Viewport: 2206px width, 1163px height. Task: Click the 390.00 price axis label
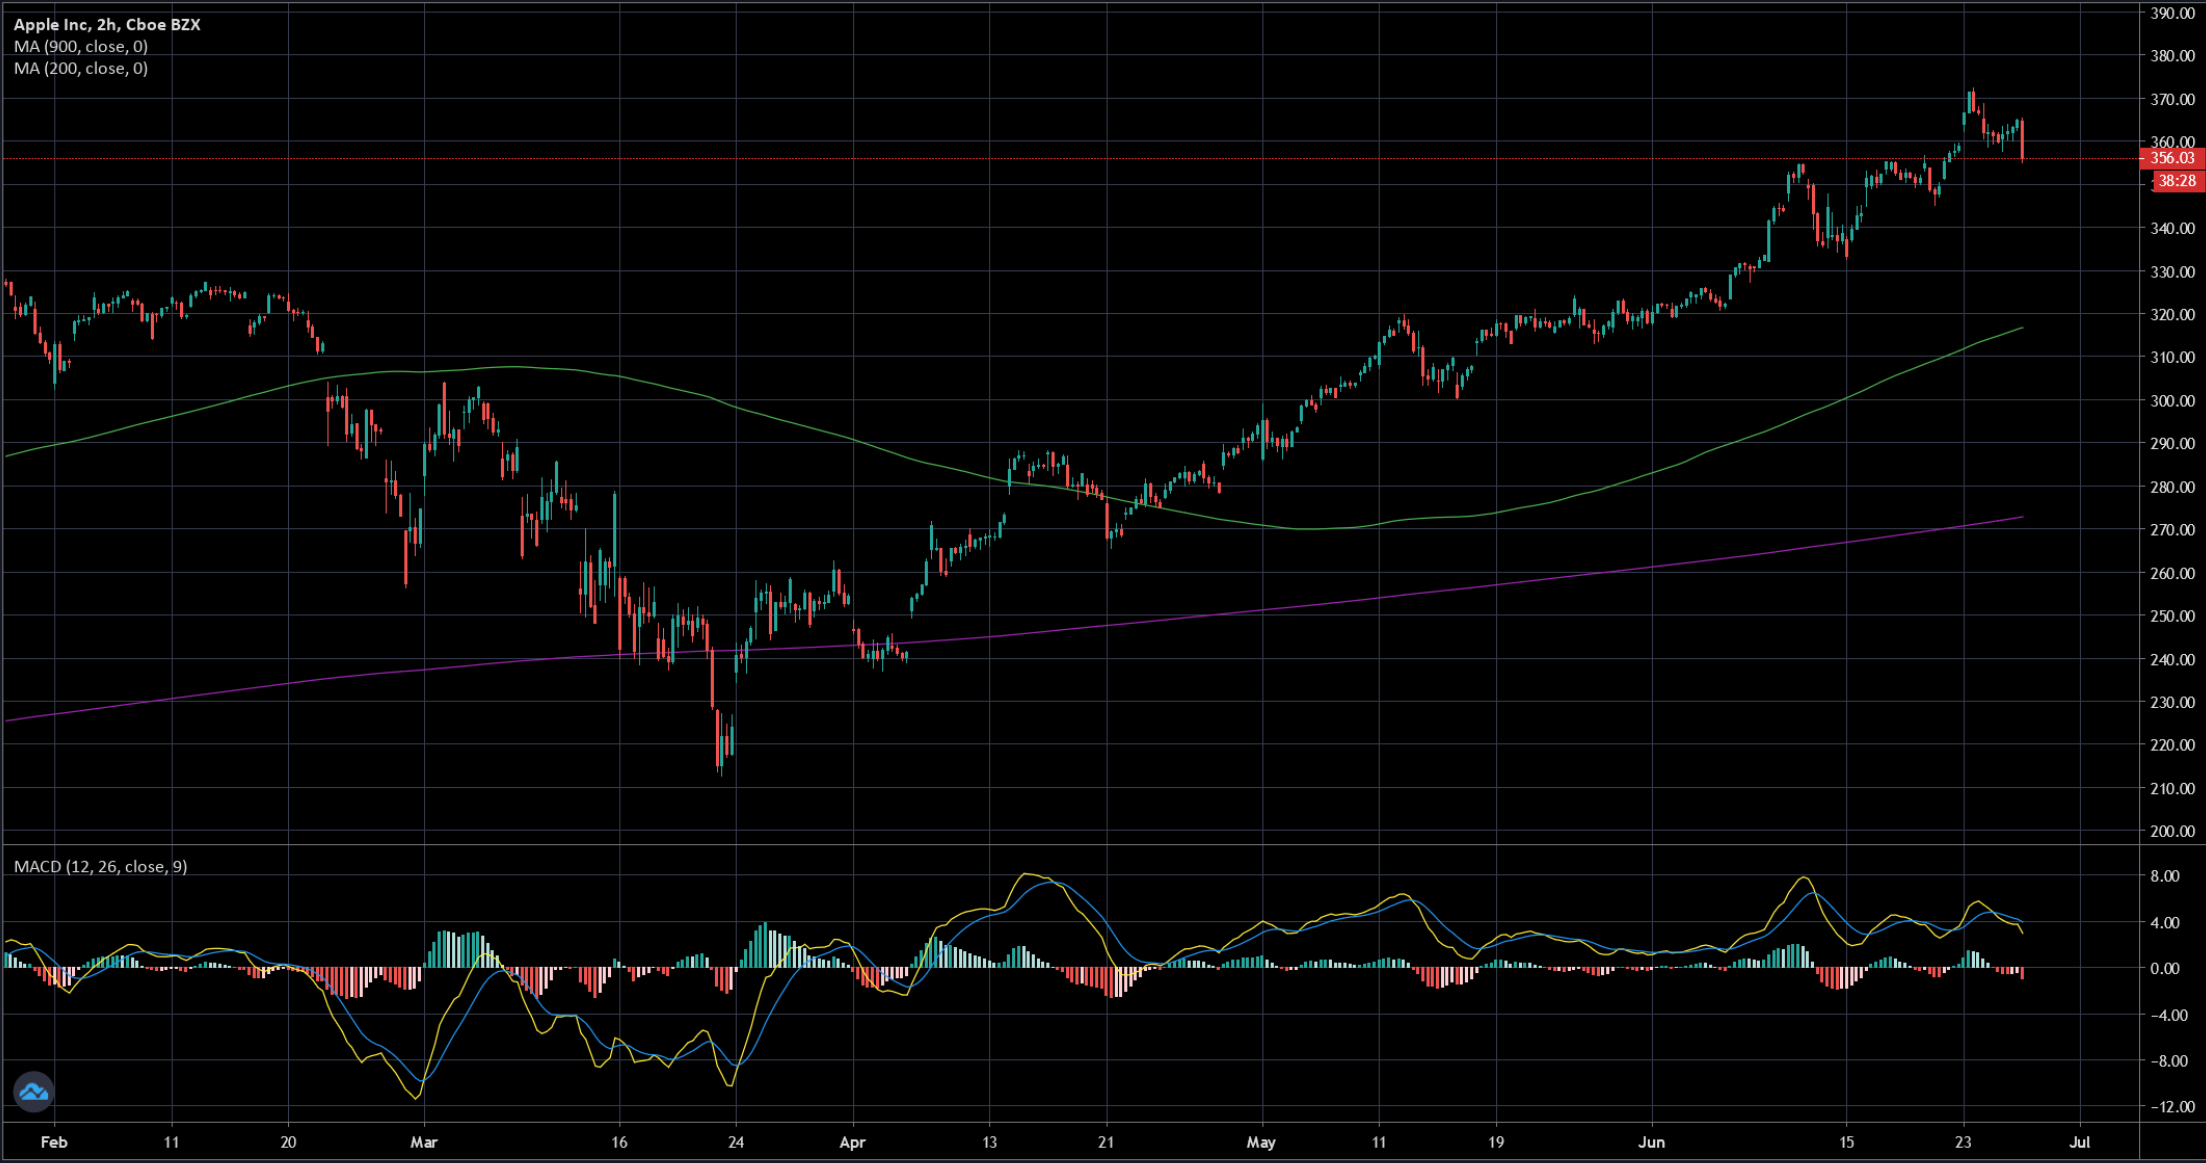coord(2172,13)
